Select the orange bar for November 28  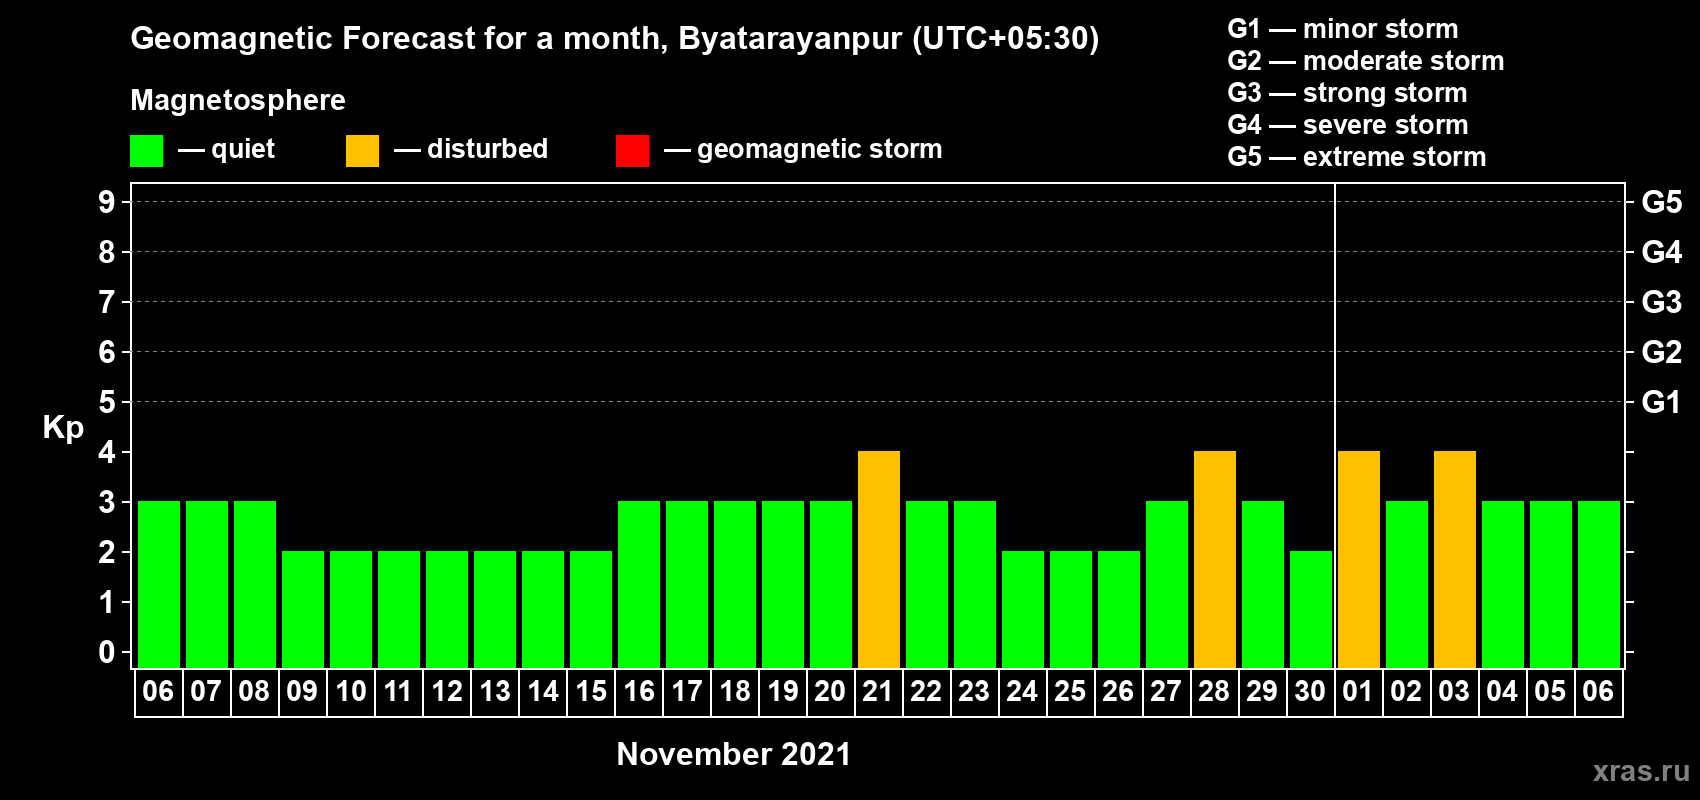1215,559
